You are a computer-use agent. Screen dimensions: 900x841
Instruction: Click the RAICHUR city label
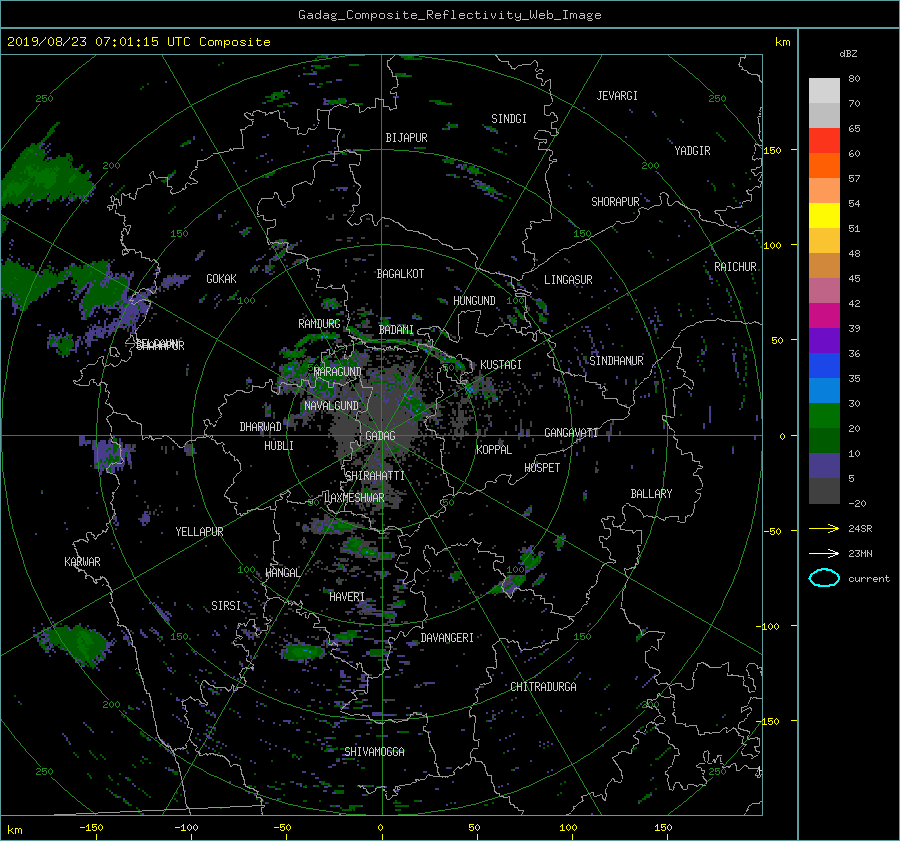coord(735,267)
